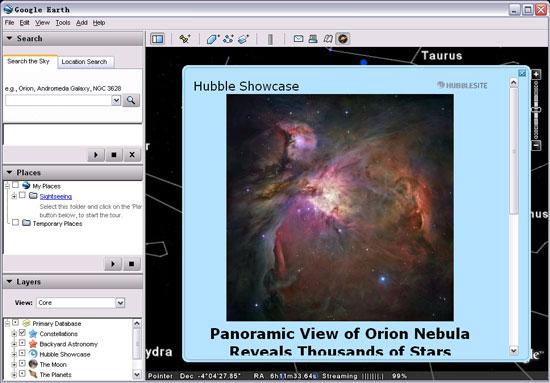Switch to the Location Search tab

click(x=84, y=62)
